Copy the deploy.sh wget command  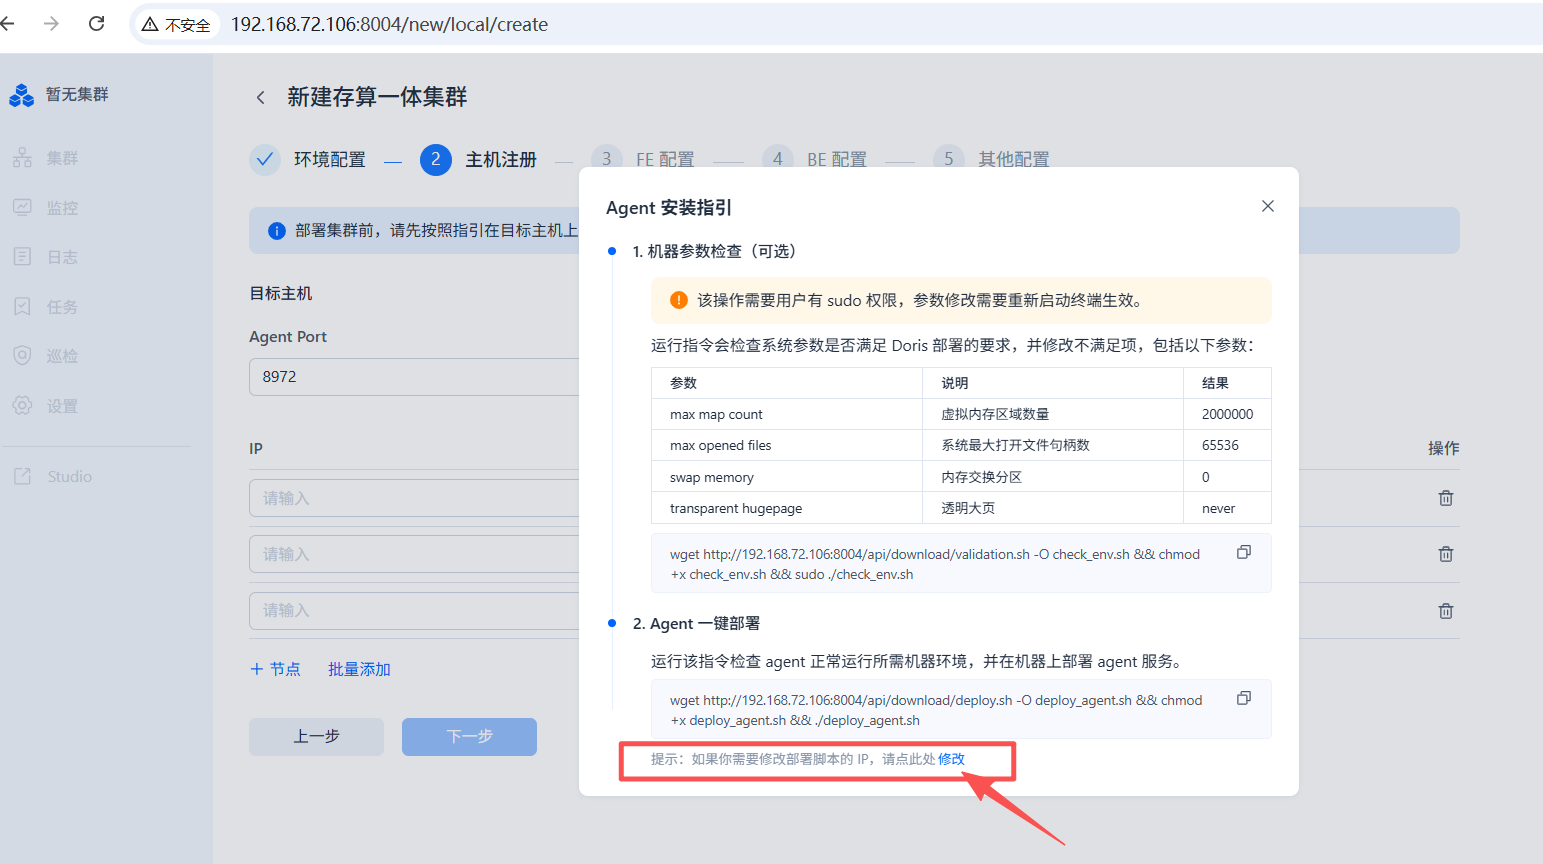pyautogui.click(x=1243, y=698)
